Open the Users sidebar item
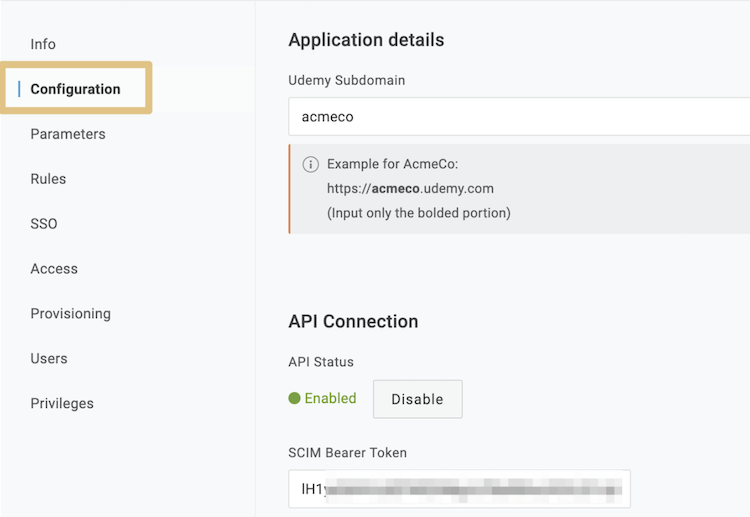The height and width of the screenshot is (517, 750). tap(49, 359)
